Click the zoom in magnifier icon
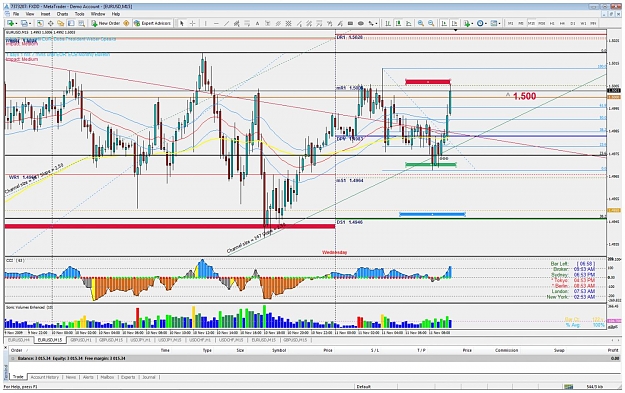625x393 pixels. click(421, 23)
